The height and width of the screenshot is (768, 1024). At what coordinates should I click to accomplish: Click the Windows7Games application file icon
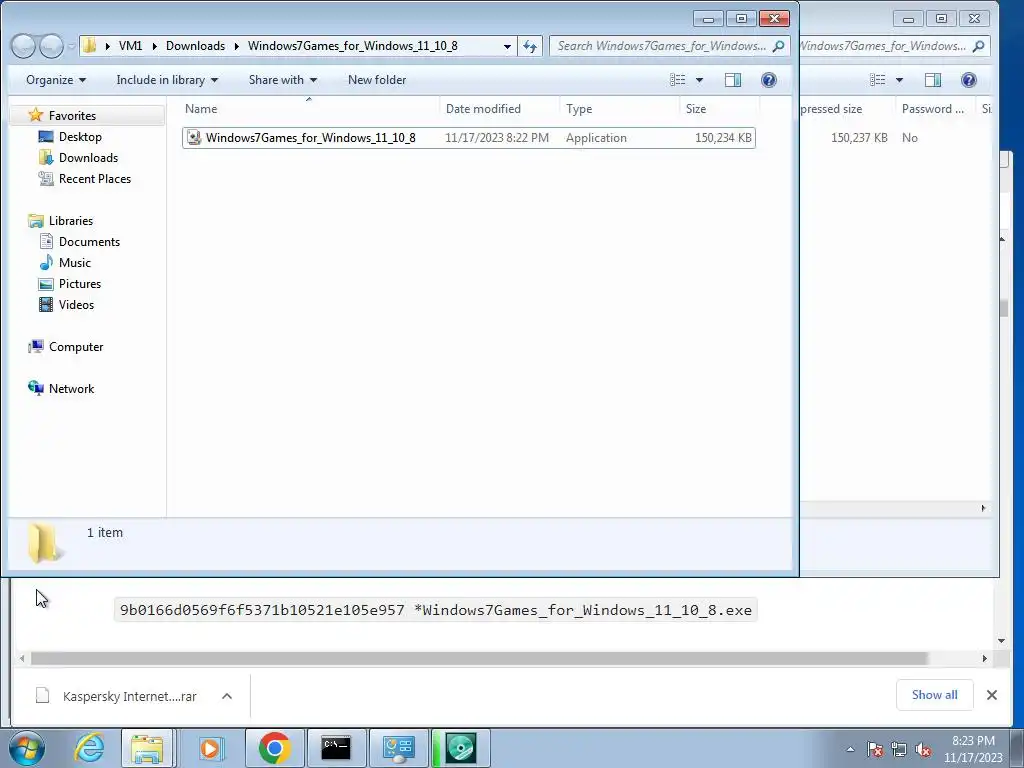[194, 137]
